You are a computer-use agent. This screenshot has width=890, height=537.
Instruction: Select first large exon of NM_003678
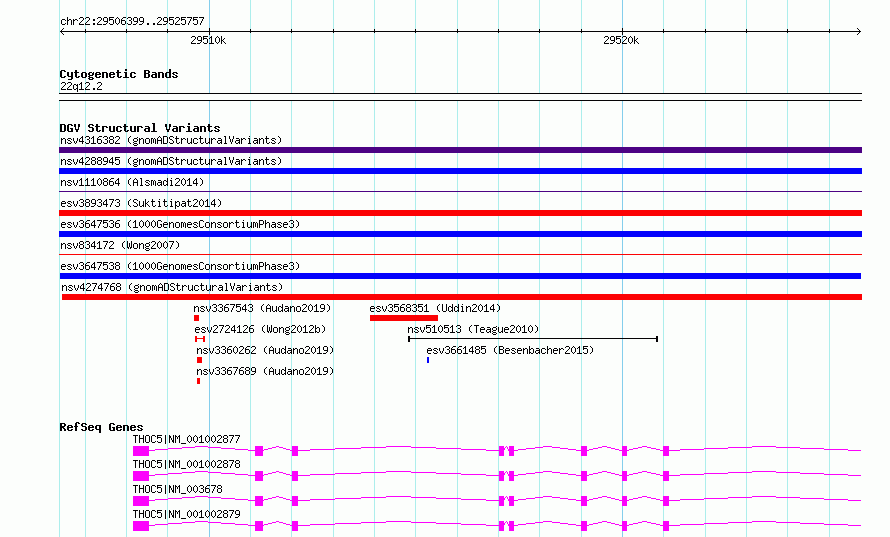pos(141,501)
